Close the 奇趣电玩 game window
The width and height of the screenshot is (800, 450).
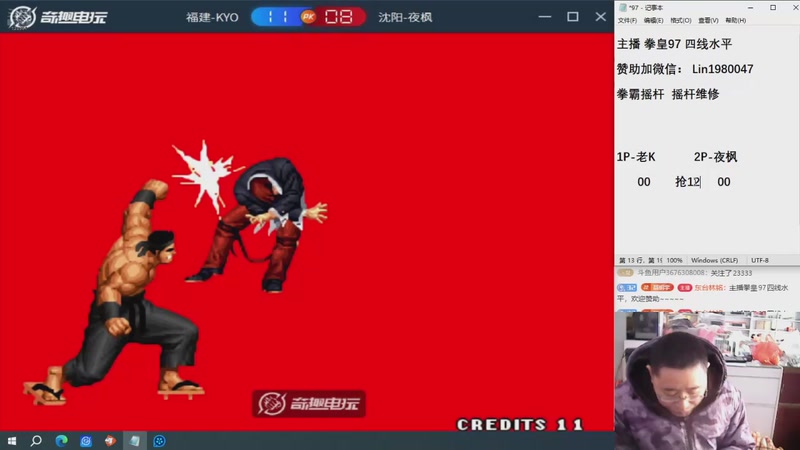(601, 17)
